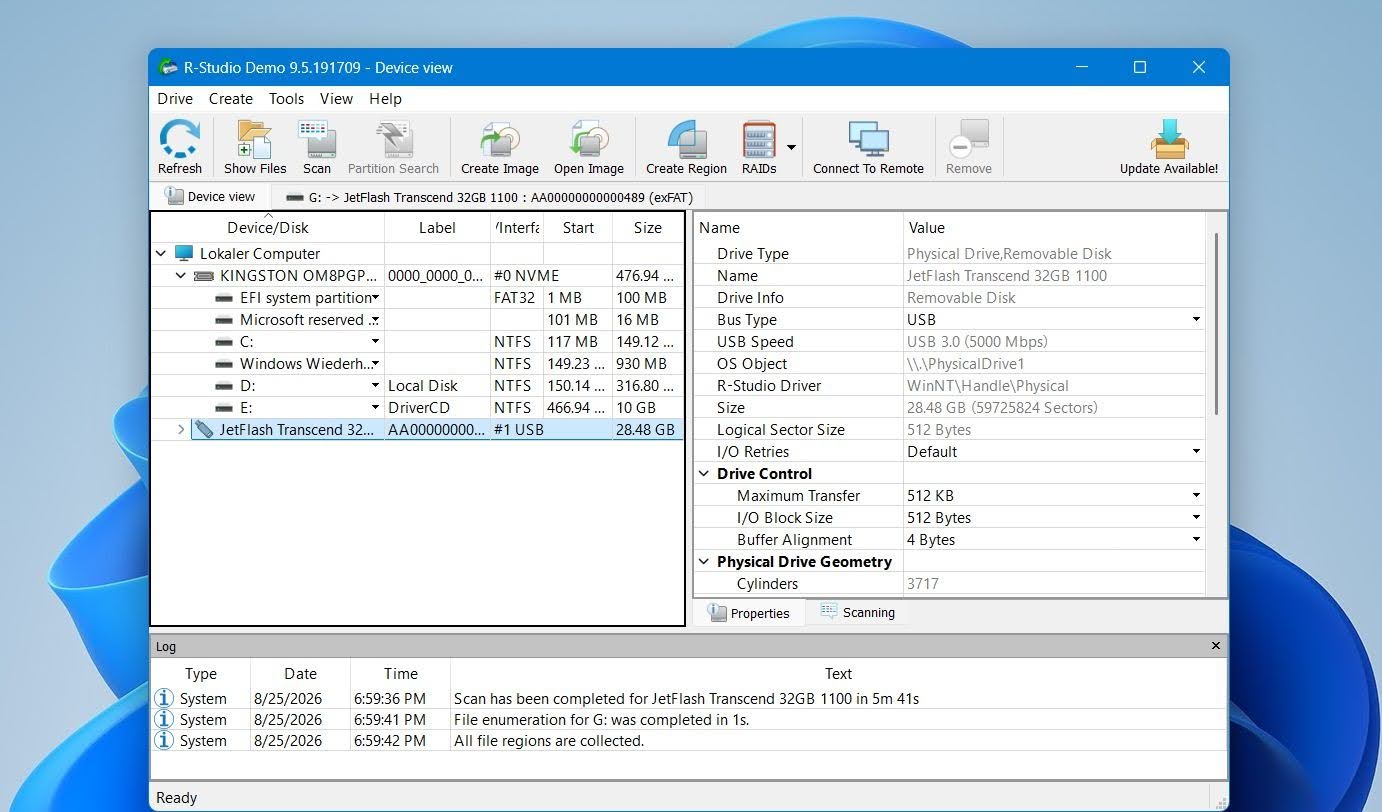
Task: Click the Local Disk label cell
Action: point(437,386)
